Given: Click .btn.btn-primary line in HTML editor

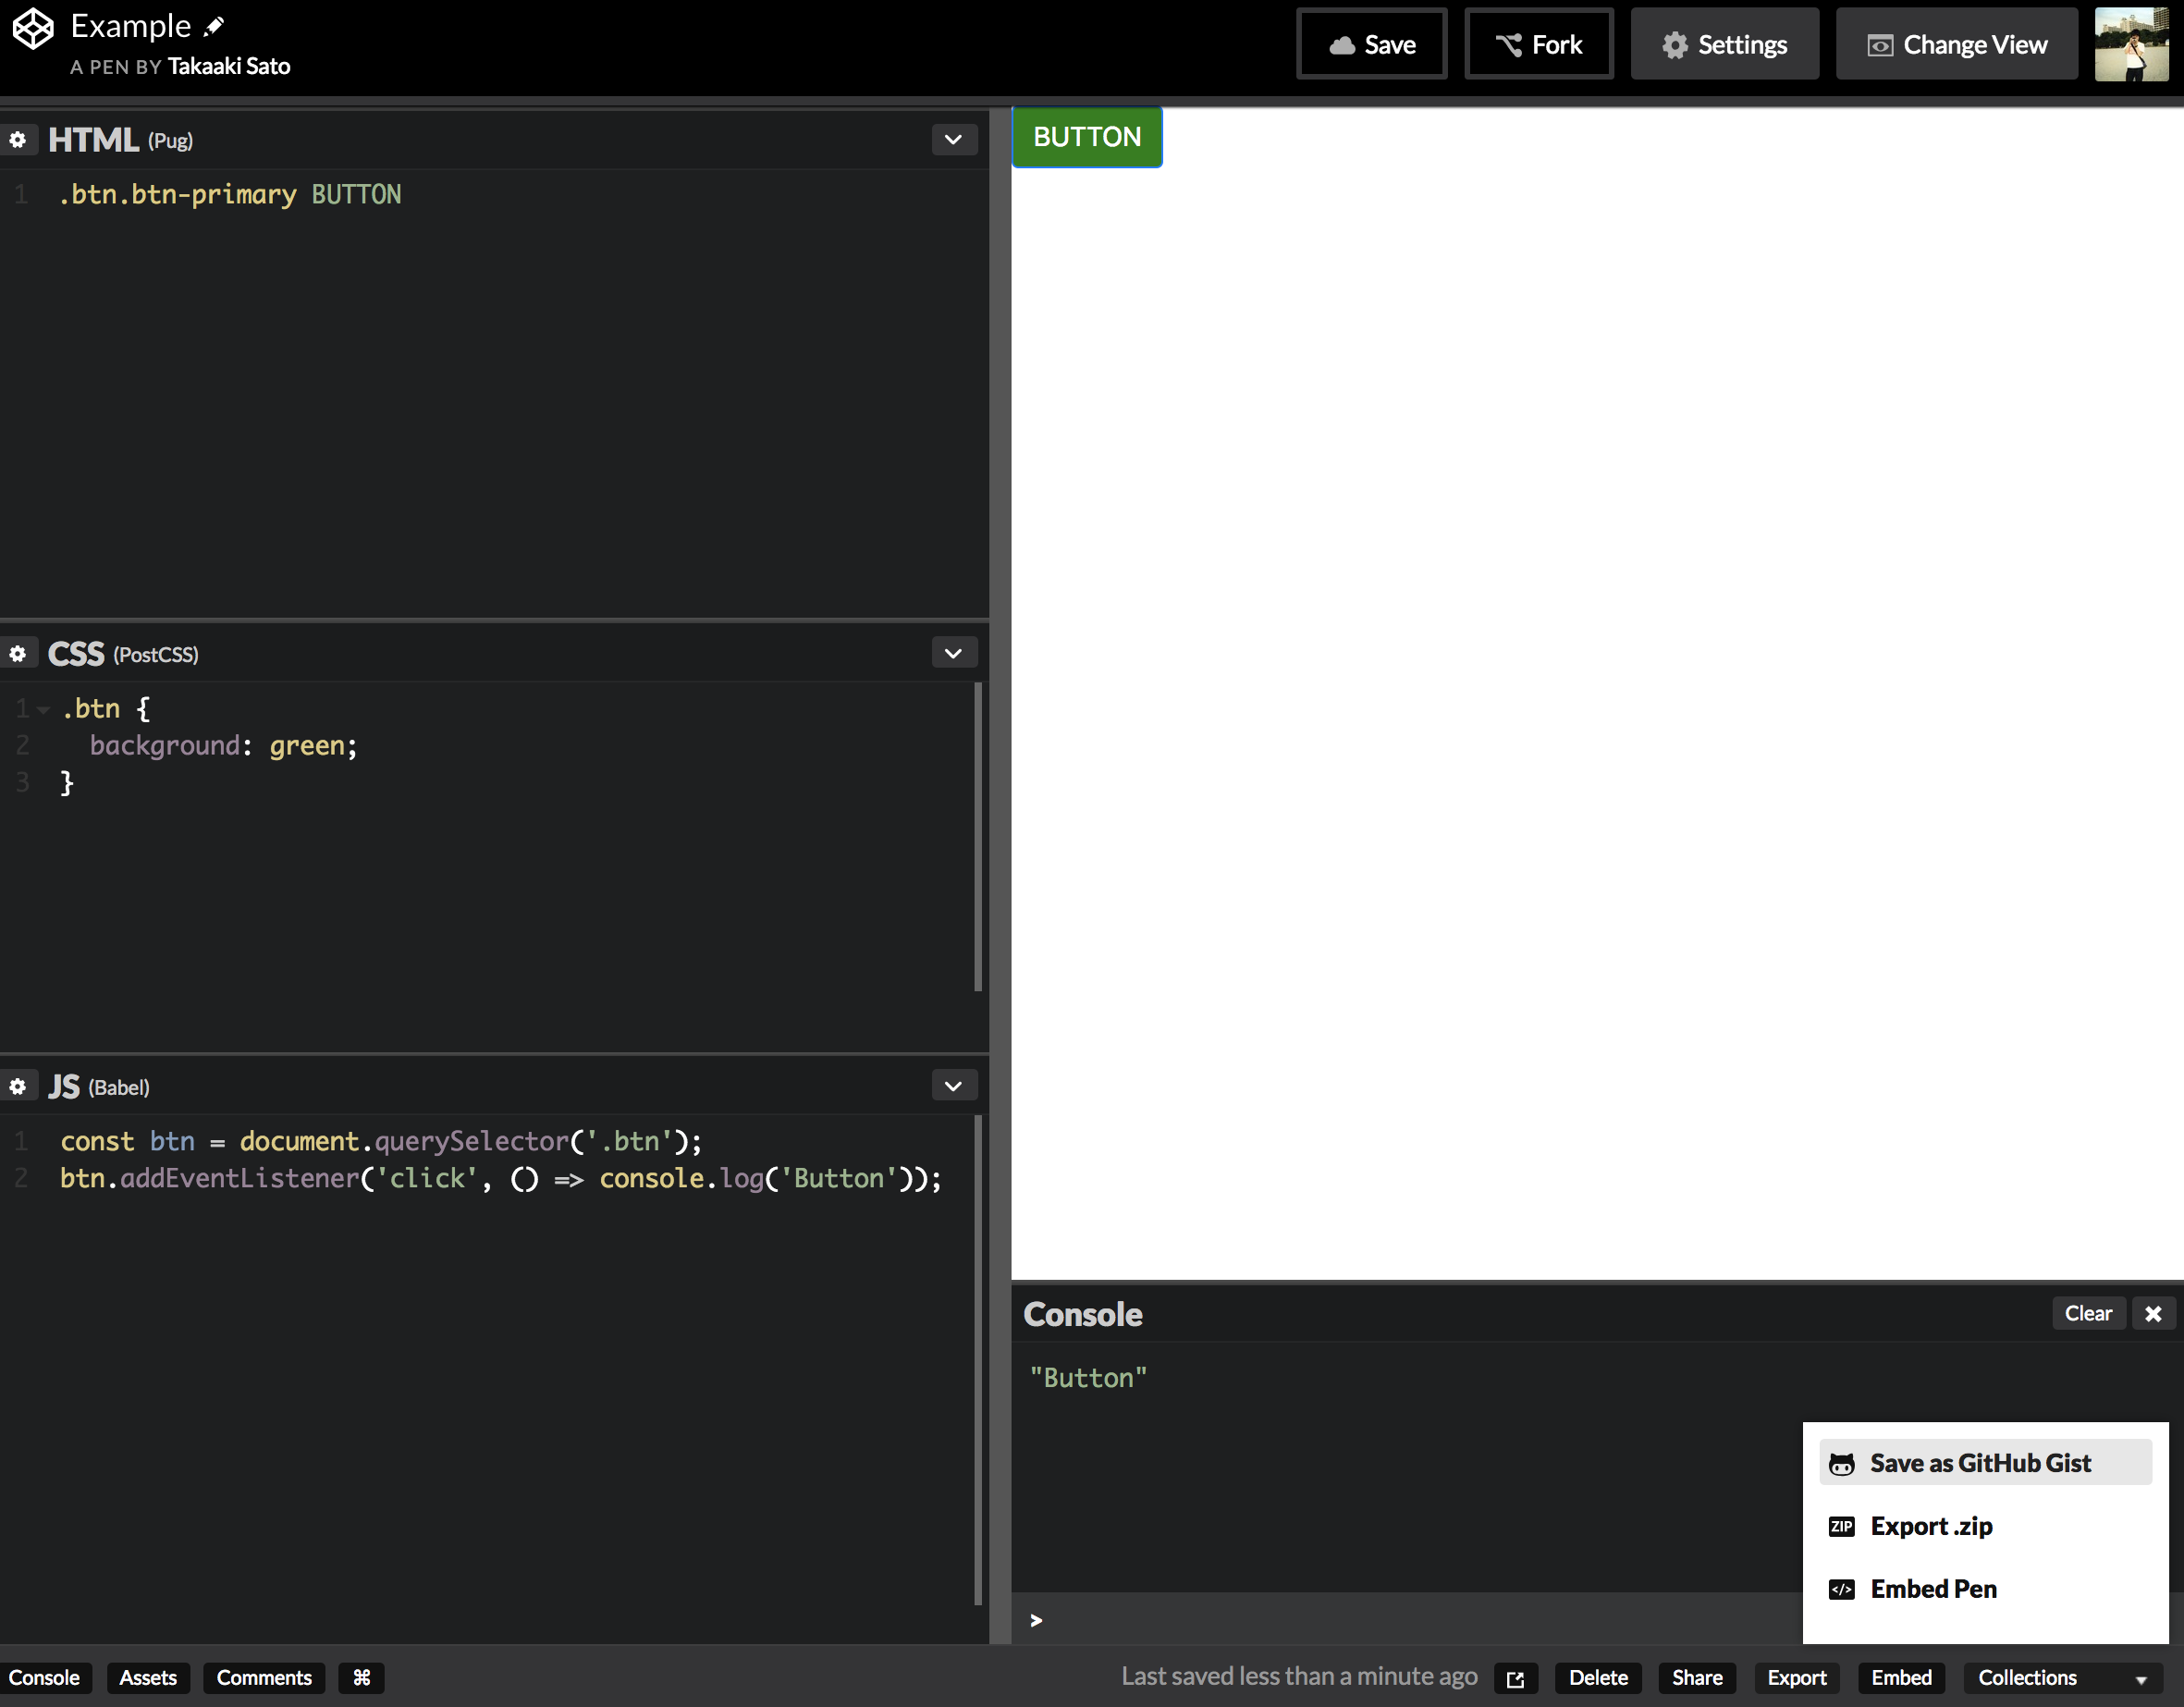Looking at the screenshot, I should click(230, 195).
